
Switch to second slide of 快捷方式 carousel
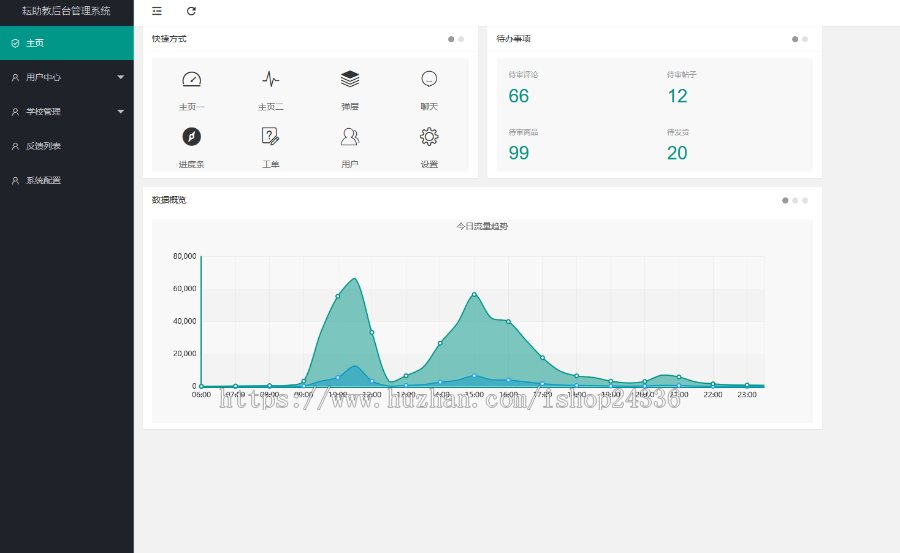pyautogui.click(x=461, y=39)
